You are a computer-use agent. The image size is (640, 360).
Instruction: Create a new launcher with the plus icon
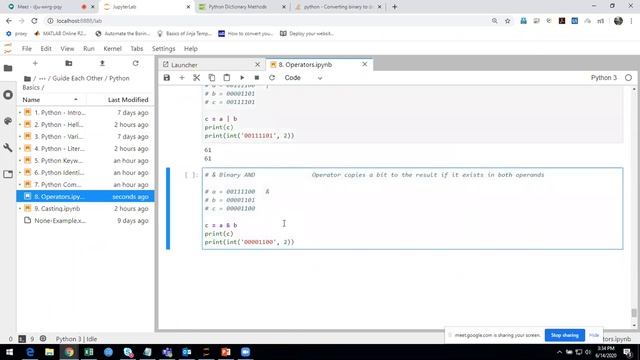(35, 63)
